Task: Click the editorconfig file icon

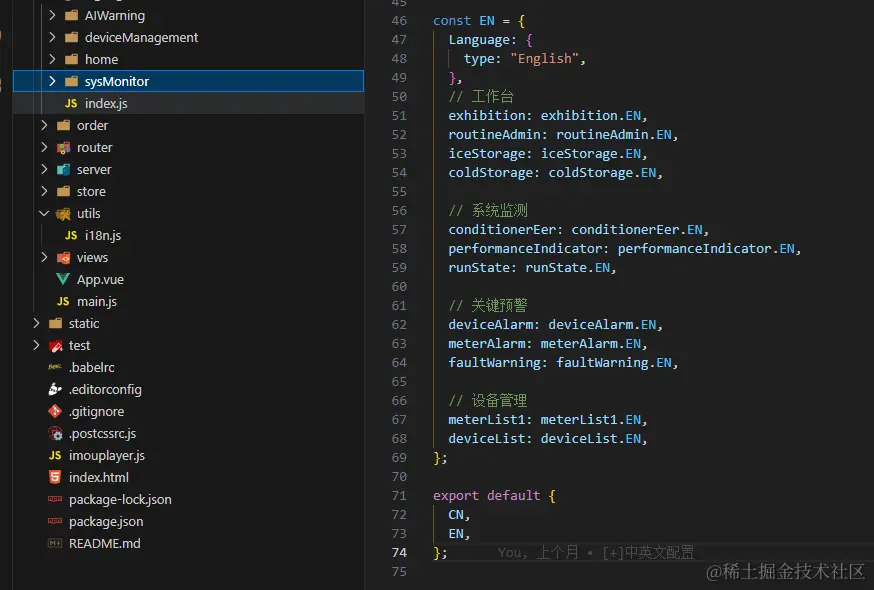Action: (x=55, y=389)
